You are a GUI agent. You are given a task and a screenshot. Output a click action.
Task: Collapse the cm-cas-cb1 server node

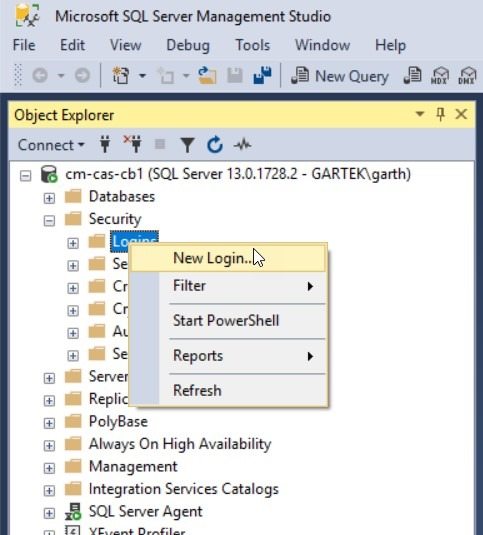[x=26, y=176]
